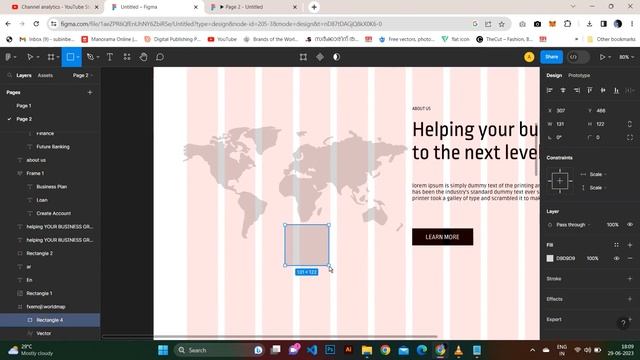
Task: Open Move tool dropdown arrow
Action: tap(38, 57)
